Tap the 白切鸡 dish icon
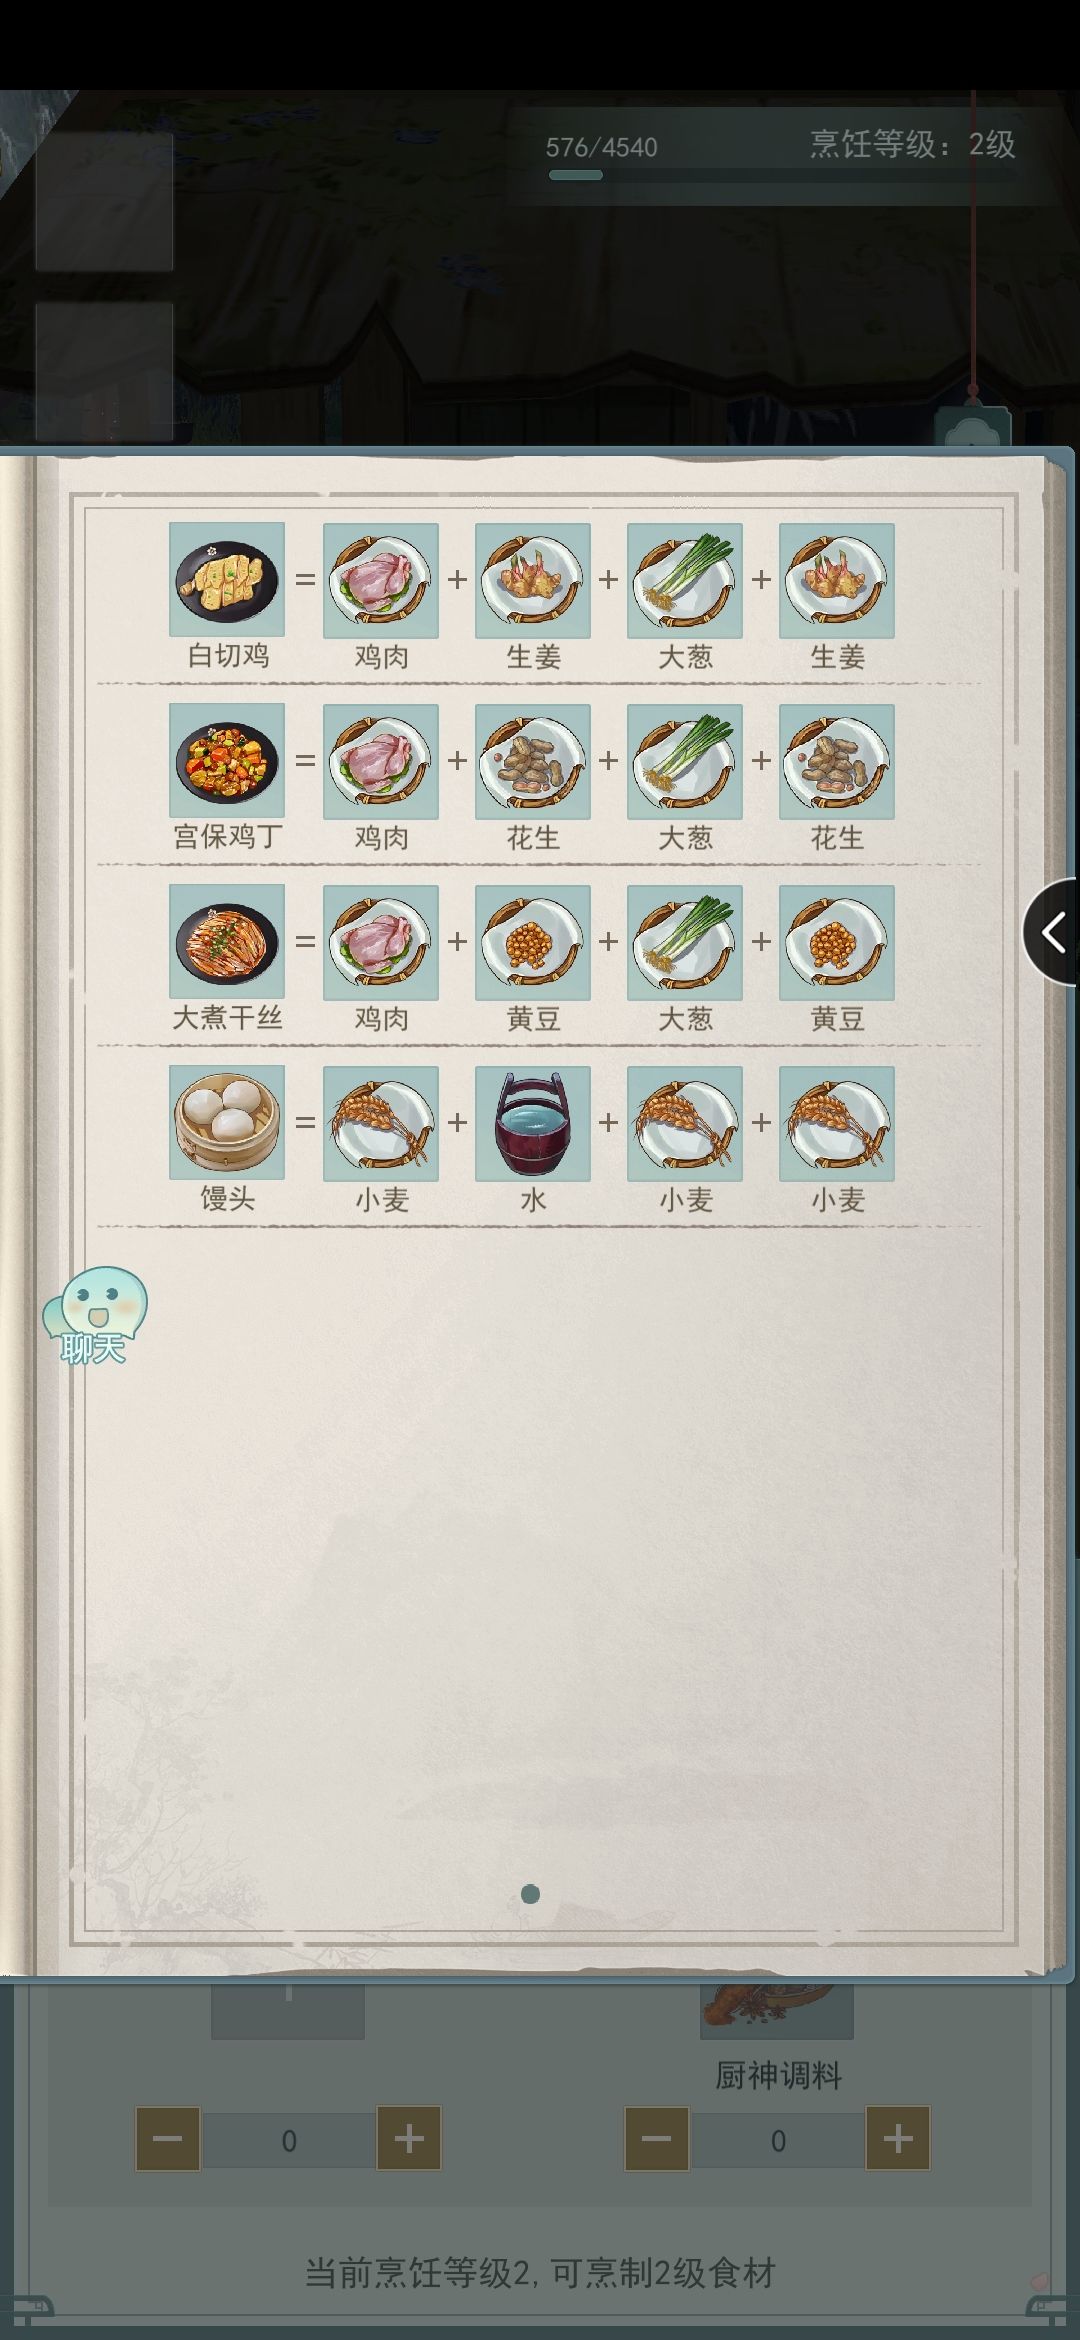 pos(227,579)
